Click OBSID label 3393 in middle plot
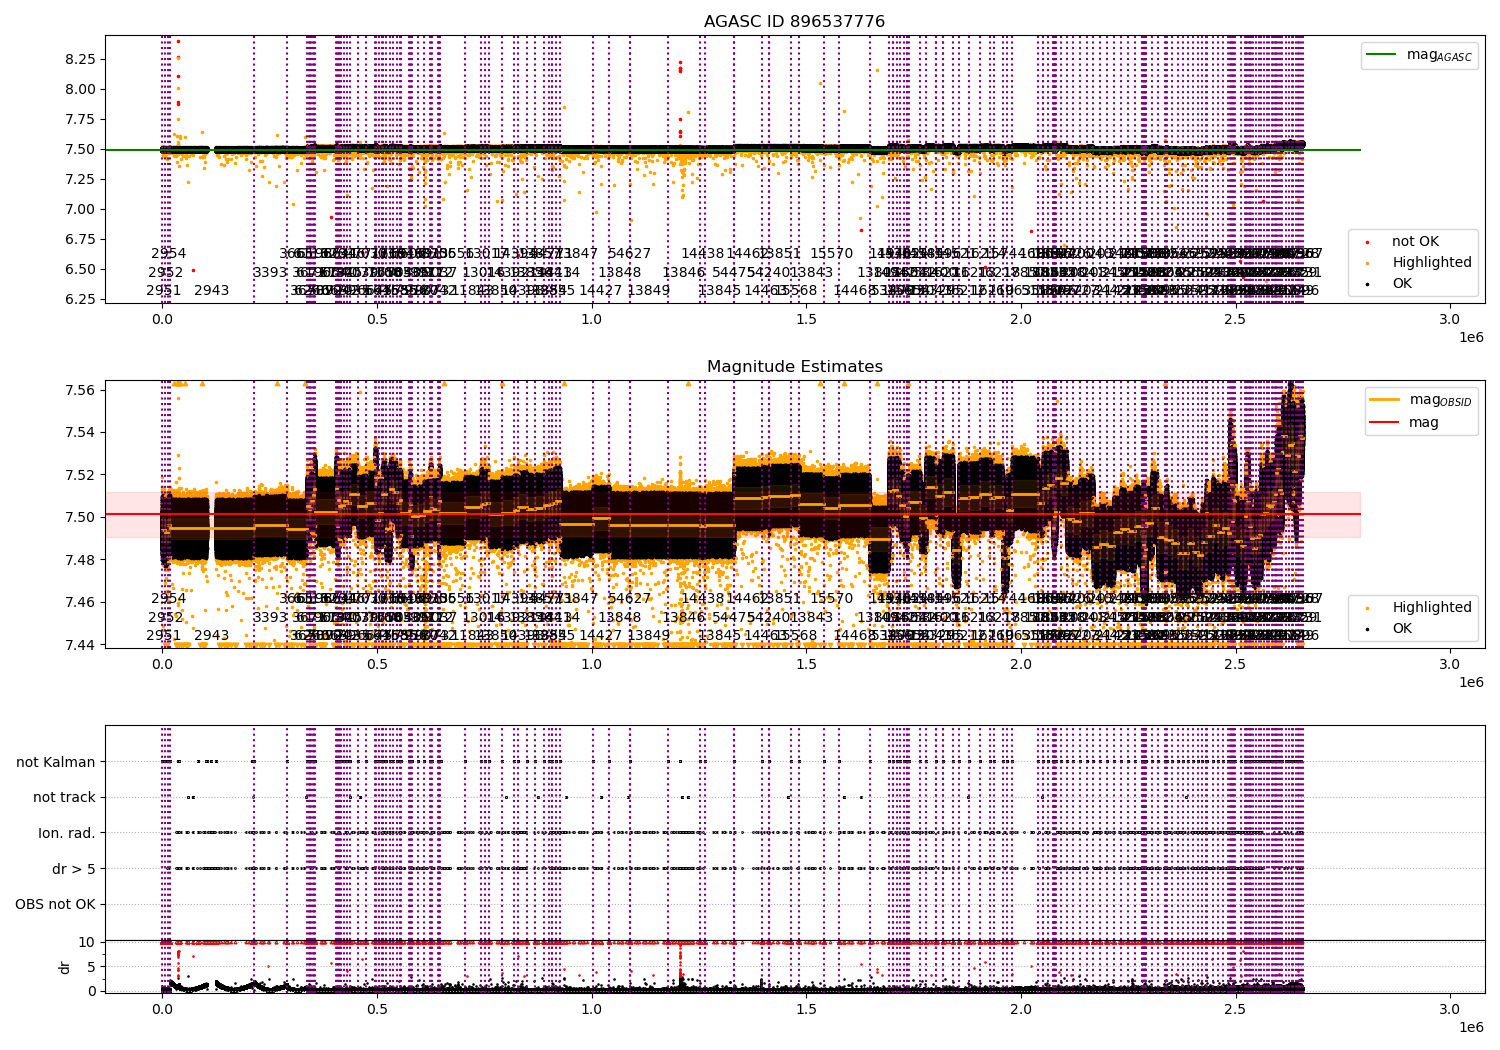 [x=270, y=617]
